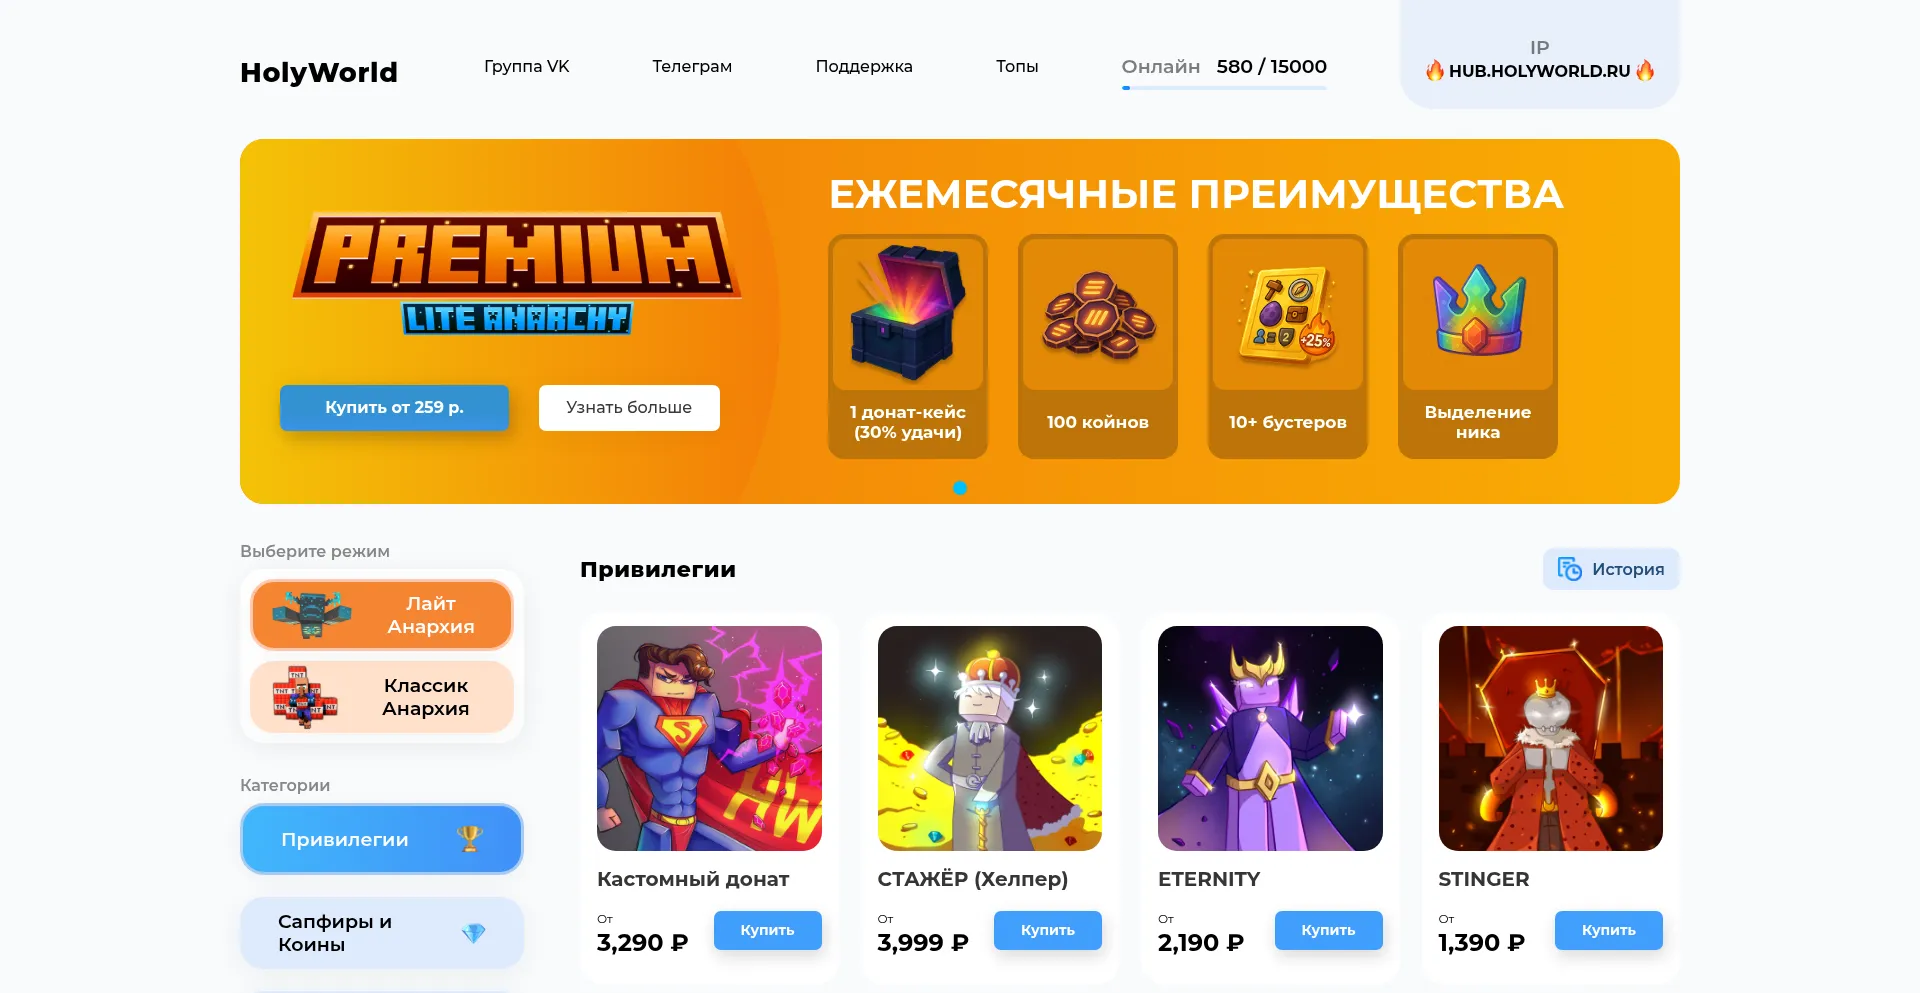The image size is (1920, 993).
Task: Click the HolyWorld logo
Action: [319, 72]
